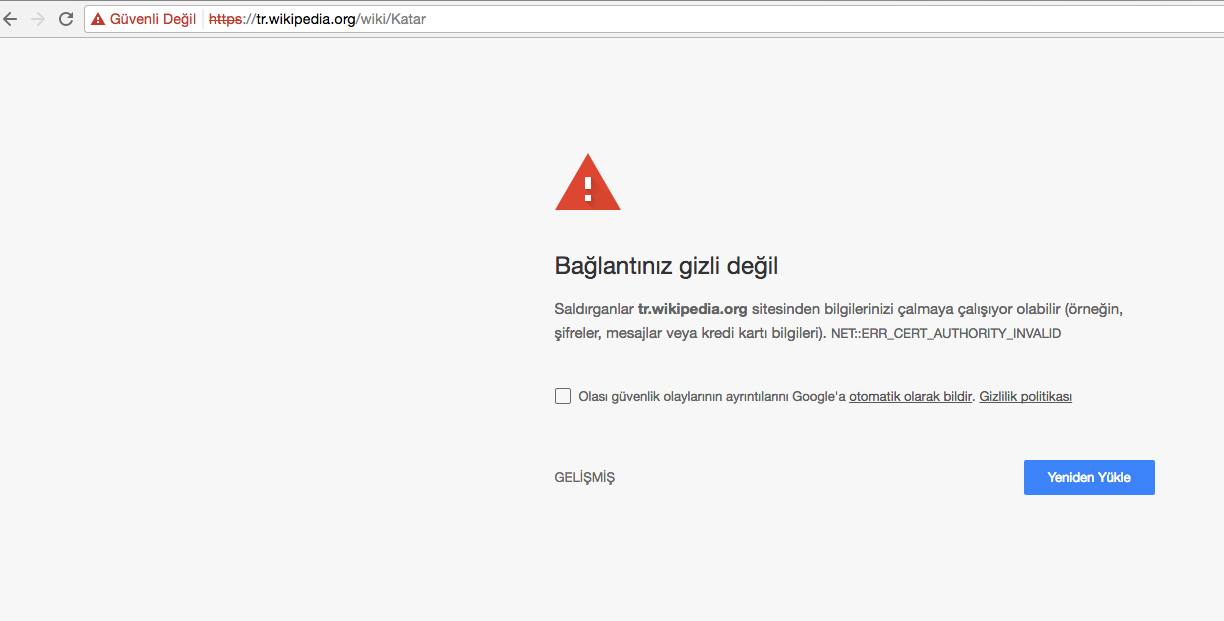
Task: Collapse the advanced details section
Action: point(584,477)
